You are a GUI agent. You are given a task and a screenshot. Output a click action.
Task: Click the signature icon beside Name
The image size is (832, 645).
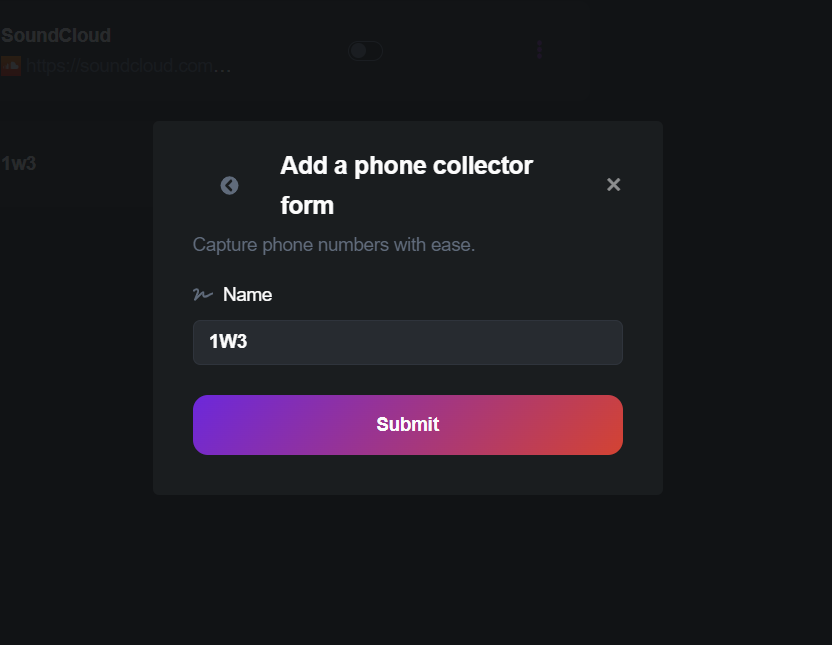[x=202, y=294]
